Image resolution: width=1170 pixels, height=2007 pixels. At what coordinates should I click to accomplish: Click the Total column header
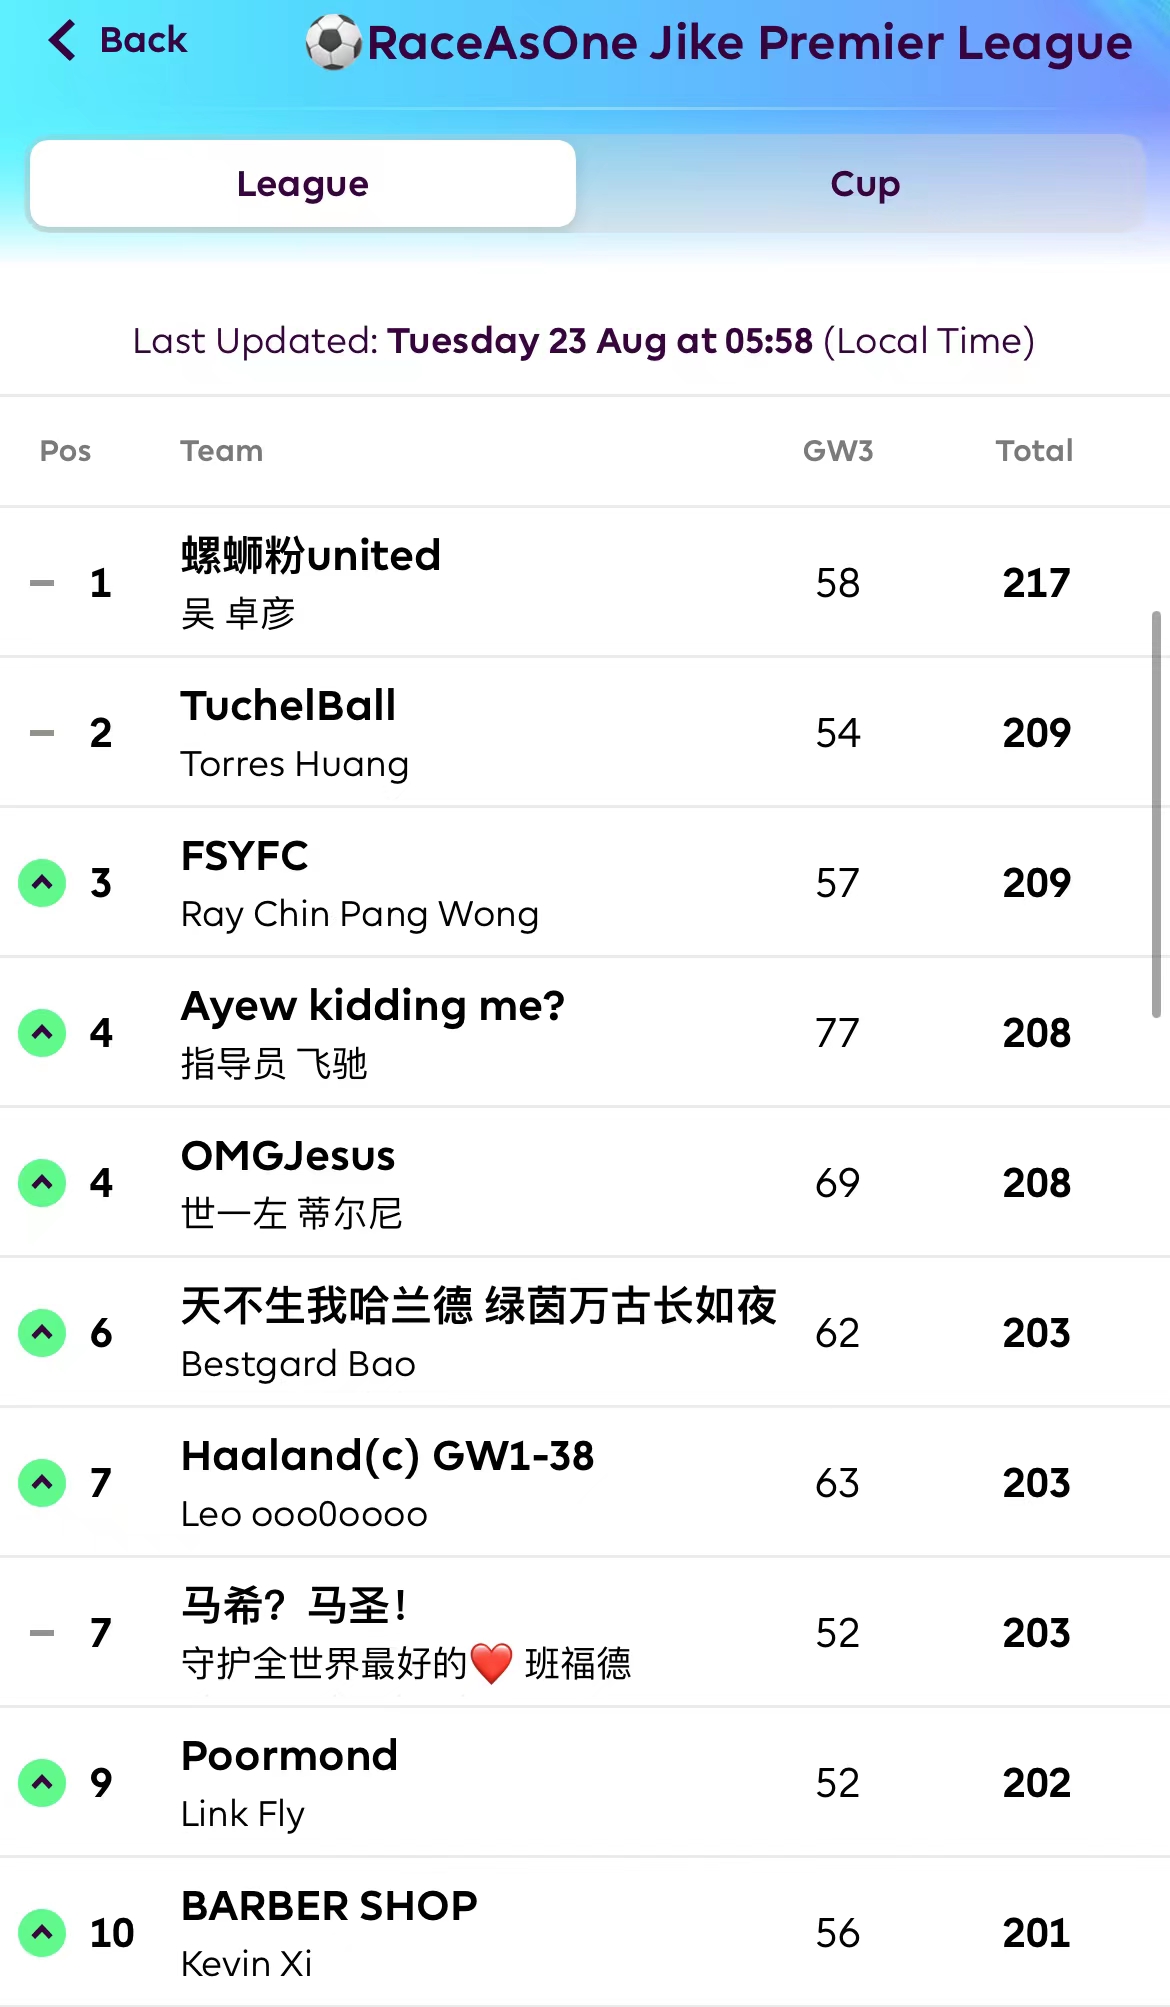(x=1034, y=451)
